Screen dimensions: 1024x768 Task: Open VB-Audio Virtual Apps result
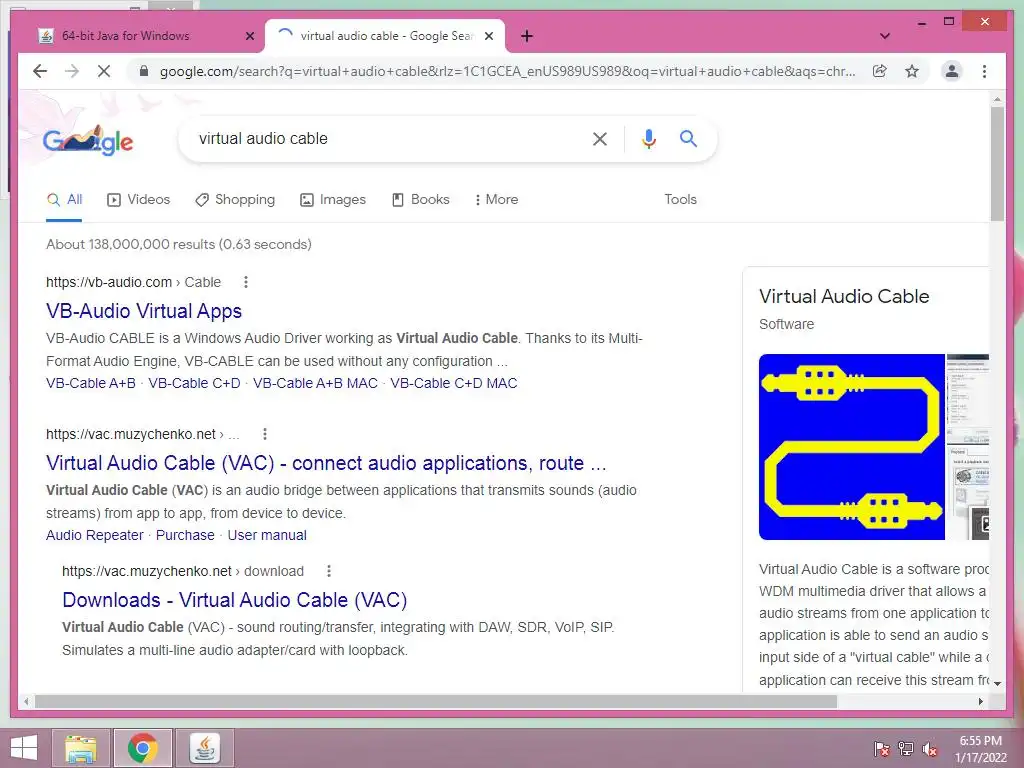click(144, 311)
